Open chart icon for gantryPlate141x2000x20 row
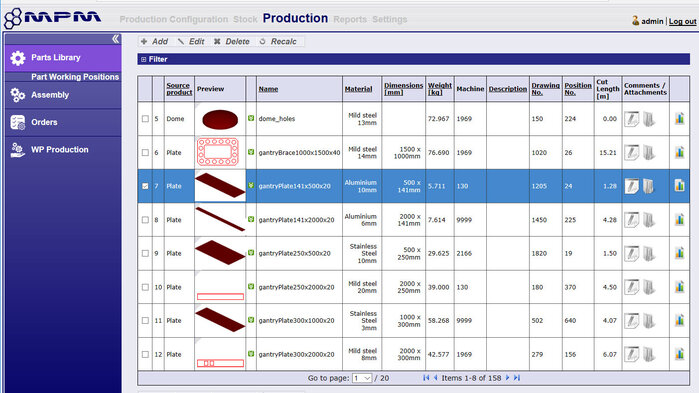Screen dimensions: 699x393 tap(679, 219)
